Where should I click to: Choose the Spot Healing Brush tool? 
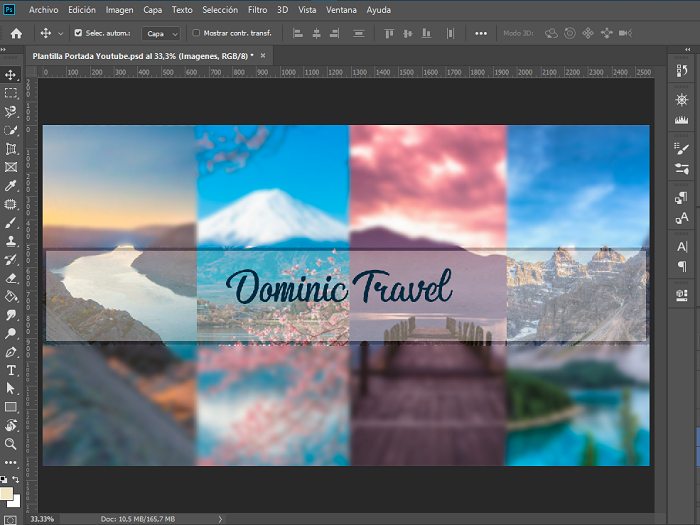(10, 204)
